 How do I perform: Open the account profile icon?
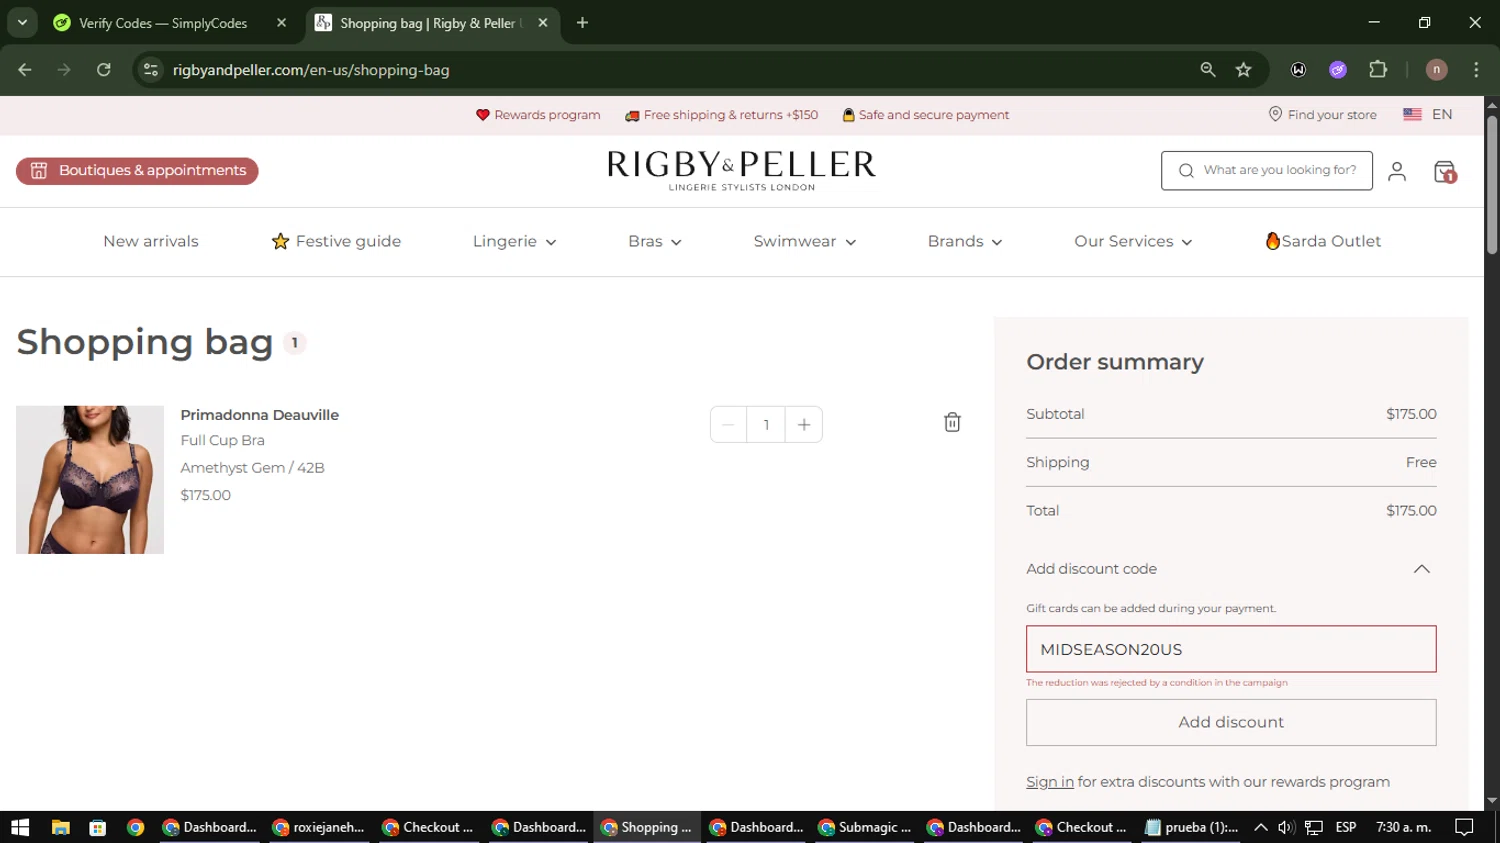(1397, 172)
